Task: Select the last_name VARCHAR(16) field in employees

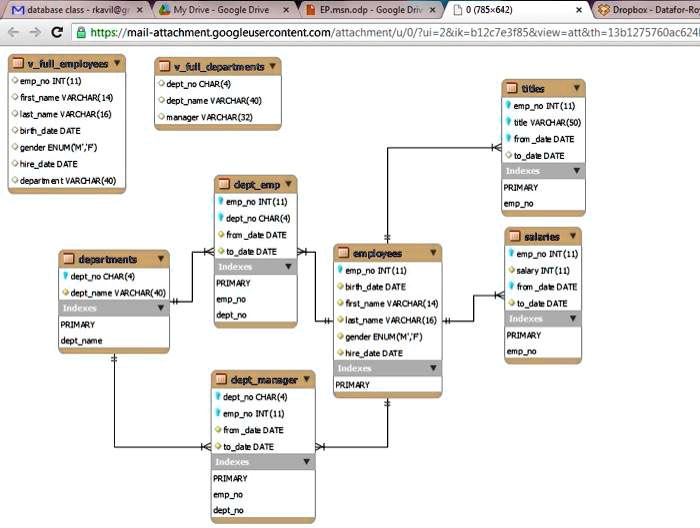Action: (x=392, y=319)
